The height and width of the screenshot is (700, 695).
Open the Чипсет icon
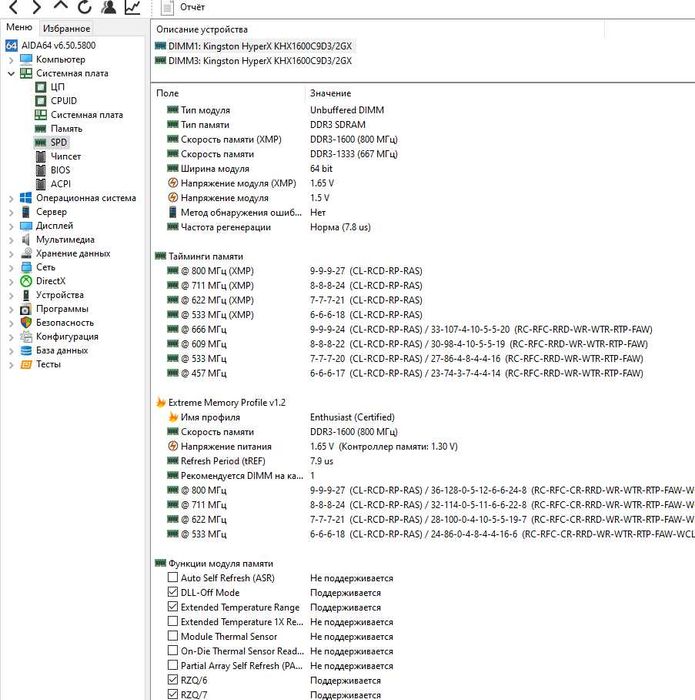click(x=41, y=156)
